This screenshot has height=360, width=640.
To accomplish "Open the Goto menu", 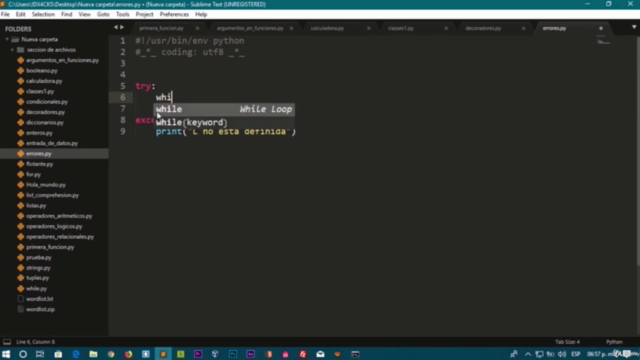I will pyautogui.click(x=103, y=14).
